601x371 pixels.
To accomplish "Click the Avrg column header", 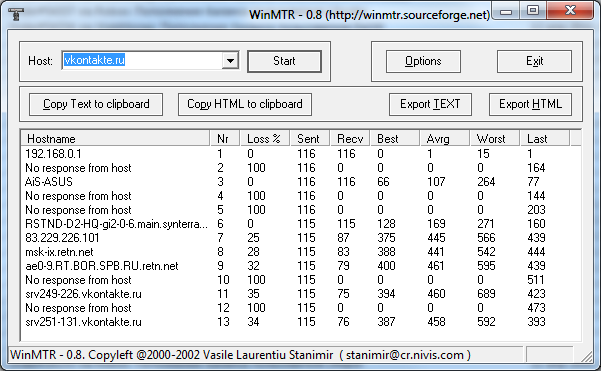I will point(445,138).
